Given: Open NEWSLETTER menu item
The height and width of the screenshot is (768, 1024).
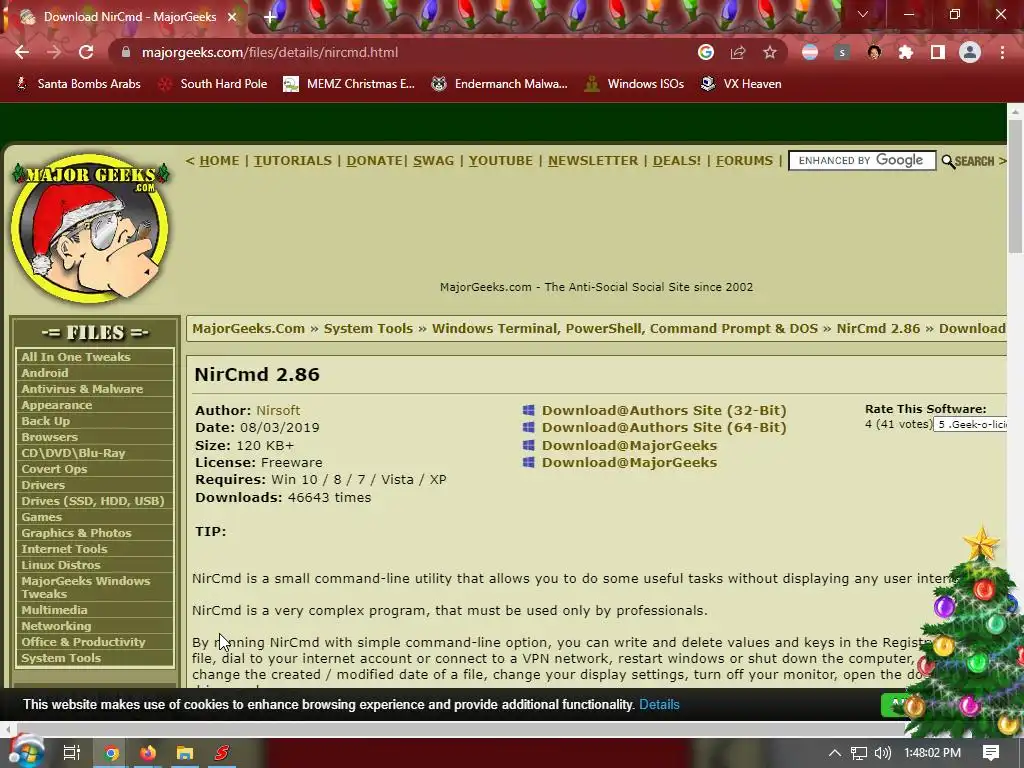Looking at the screenshot, I should 593,161.
